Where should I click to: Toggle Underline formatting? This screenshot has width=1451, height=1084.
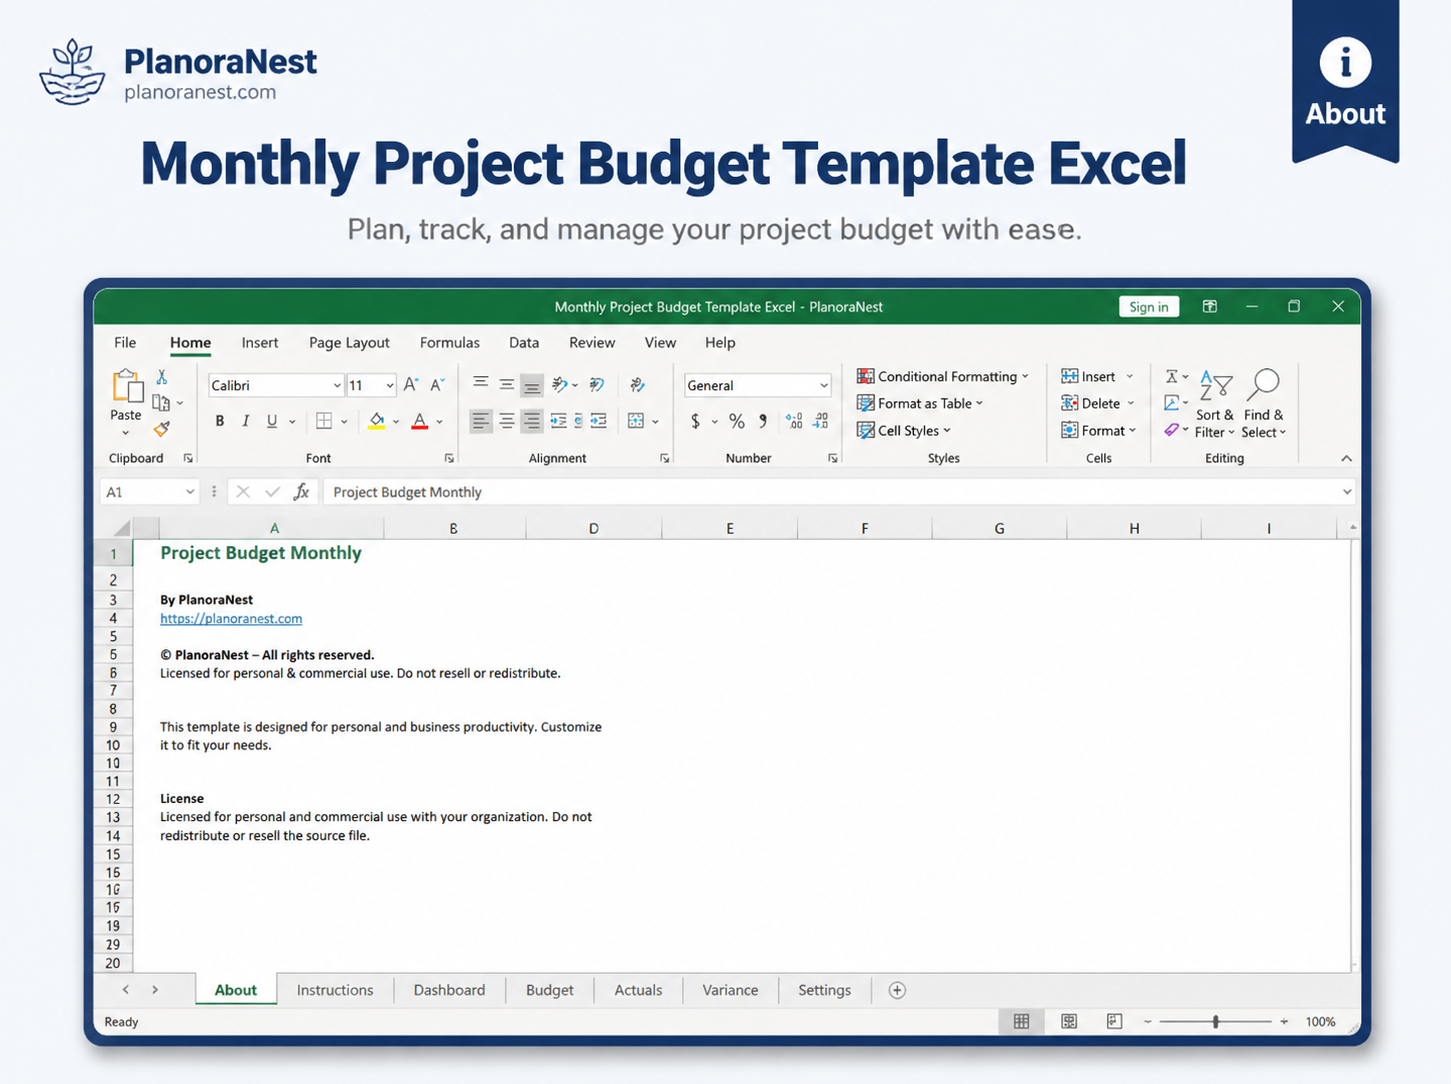click(x=272, y=421)
